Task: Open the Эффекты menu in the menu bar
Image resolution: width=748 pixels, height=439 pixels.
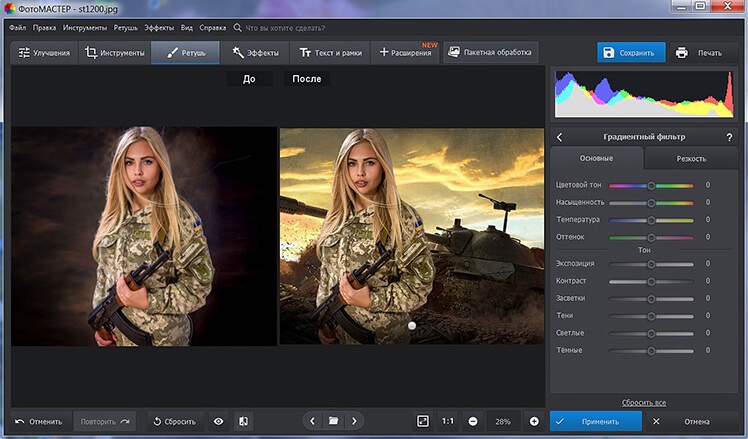Action: [x=158, y=28]
